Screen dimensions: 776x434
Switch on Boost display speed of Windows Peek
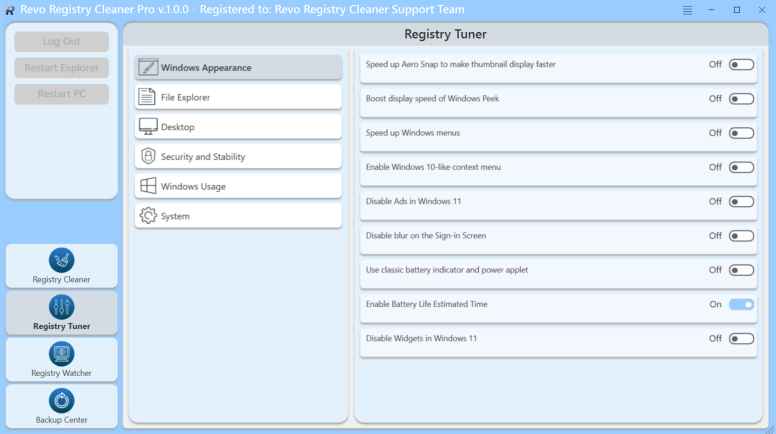(741, 99)
